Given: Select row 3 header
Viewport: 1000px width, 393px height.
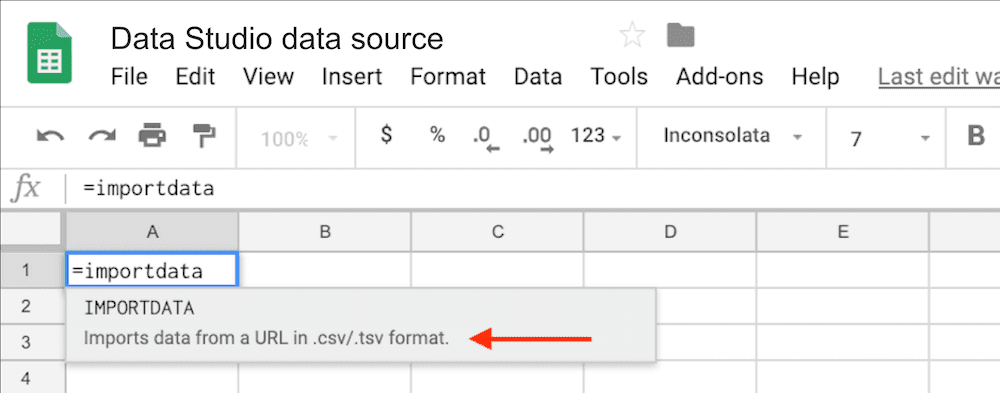Looking at the screenshot, I should coord(33,343).
